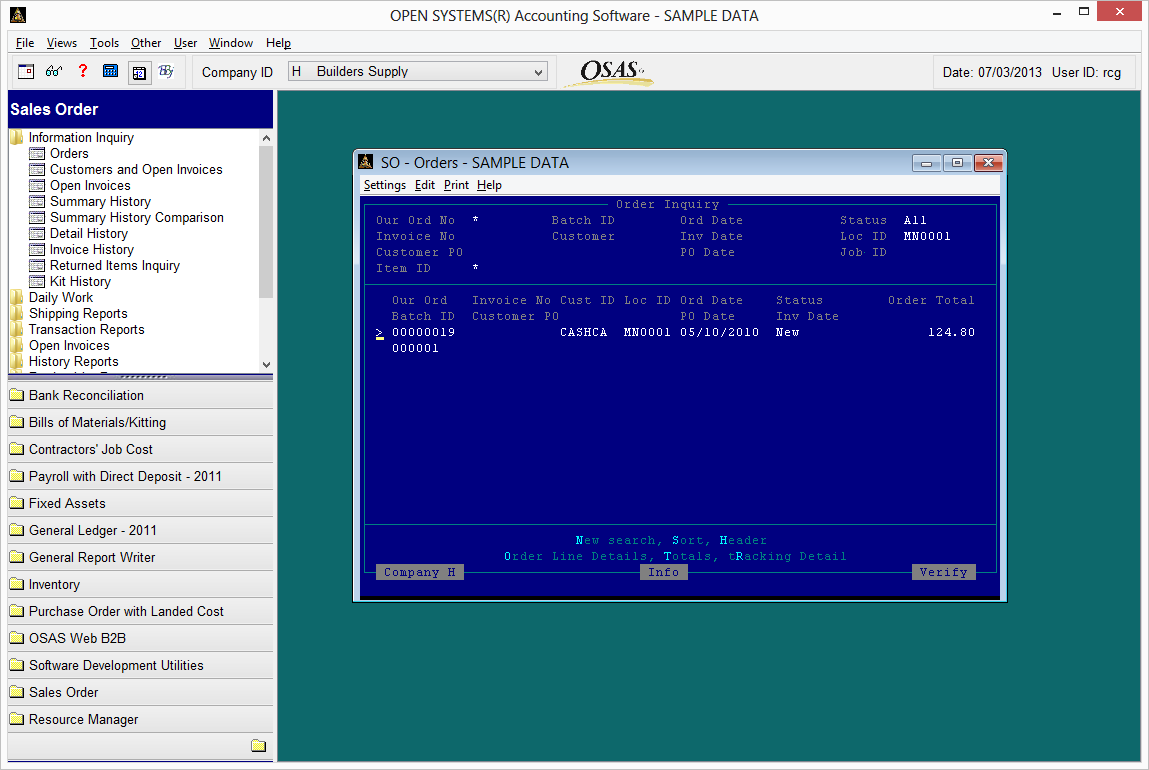This screenshot has width=1149, height=770.
Task: Expand the Shipping Reports folder
Action: [x=69, y=314]
